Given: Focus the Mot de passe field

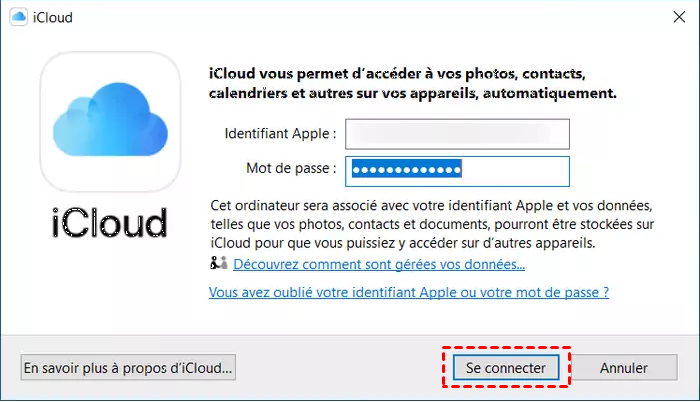Looking at the screenshot, I should (x=457, y=171).
